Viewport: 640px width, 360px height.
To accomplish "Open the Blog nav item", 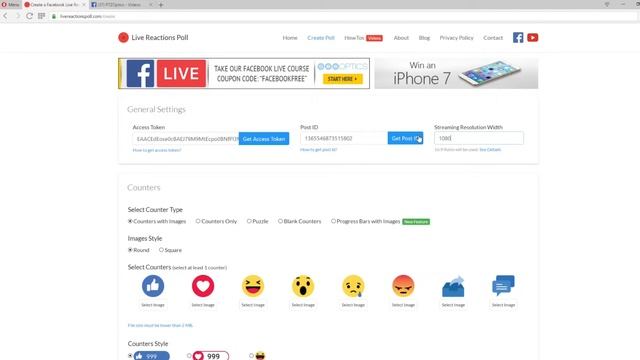I will [424, 38].
